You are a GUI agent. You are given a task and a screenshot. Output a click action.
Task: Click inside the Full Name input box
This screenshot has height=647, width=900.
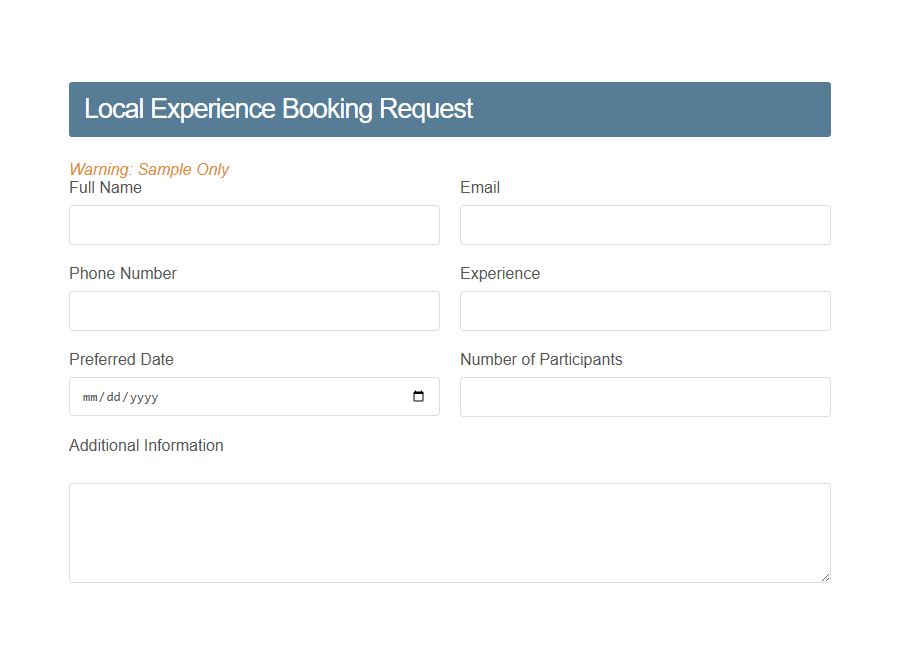click(x=254, y=224)
